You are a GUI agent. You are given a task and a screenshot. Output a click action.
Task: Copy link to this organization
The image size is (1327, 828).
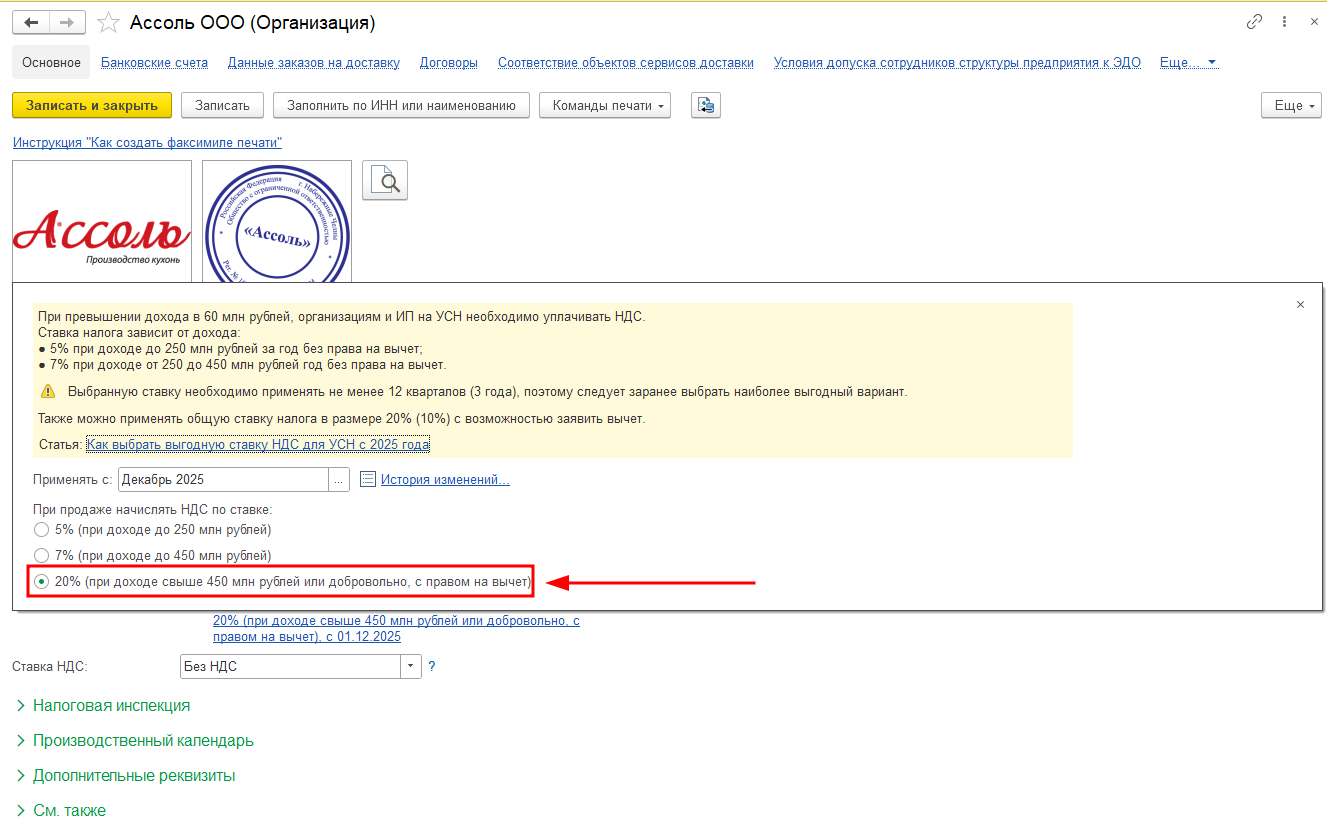1254,22
